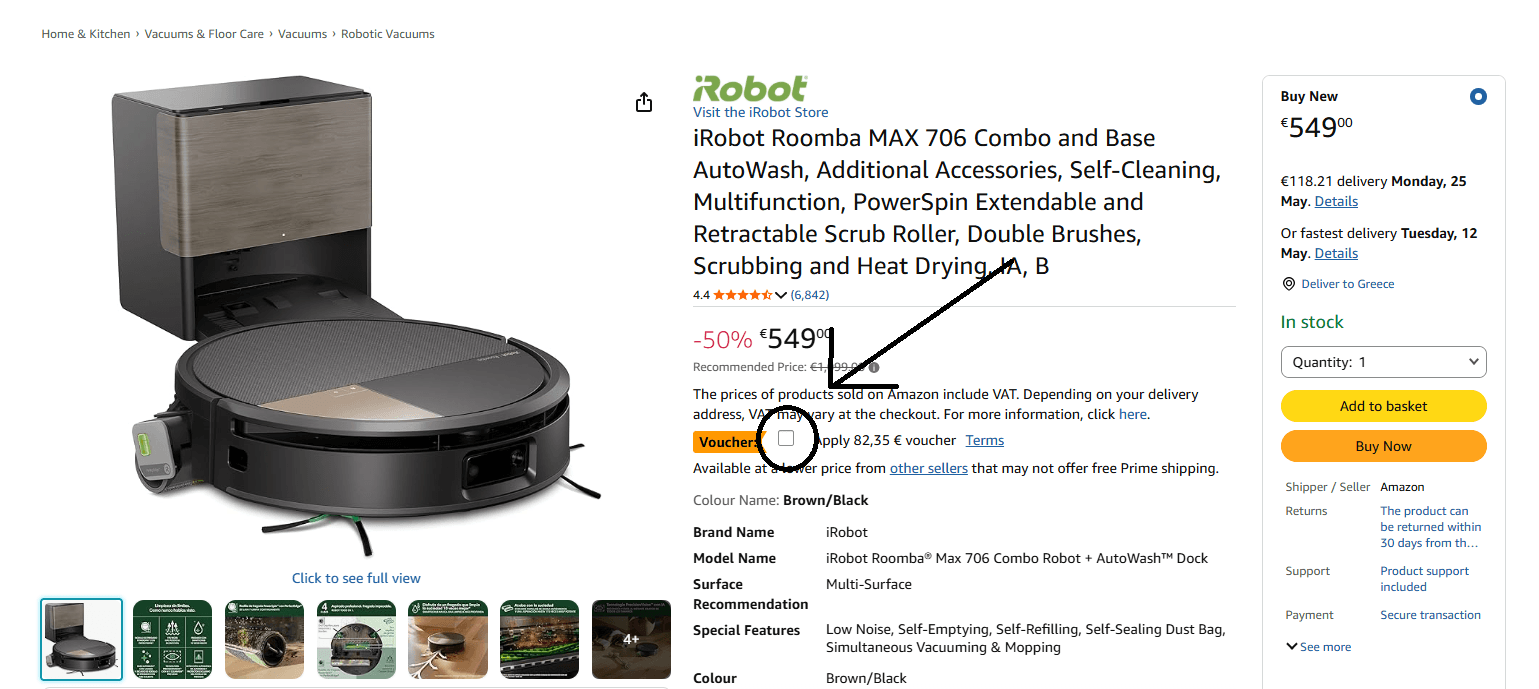Select the second product thumbnail image
Image resolution: width=1539 pixels, height=689 pixels.
click(x=173, y=640)
